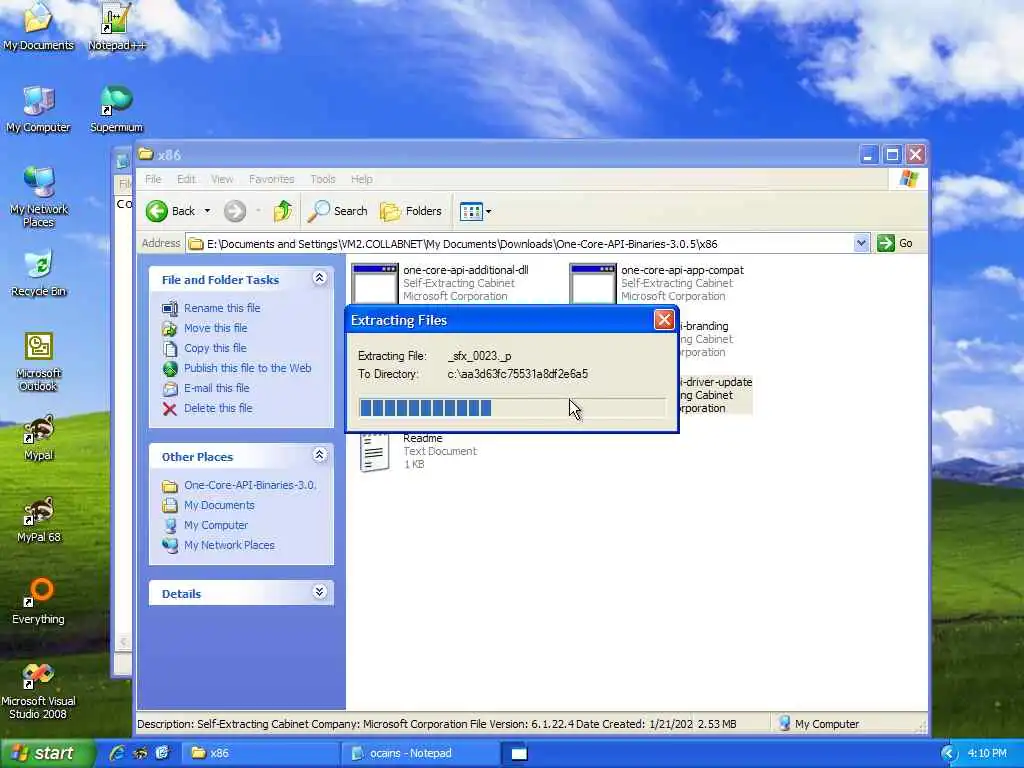Viewport: 1024px width, 768px height.
Task: Collapse File and Folder Tasks panel
Action: tap(319, 278)
